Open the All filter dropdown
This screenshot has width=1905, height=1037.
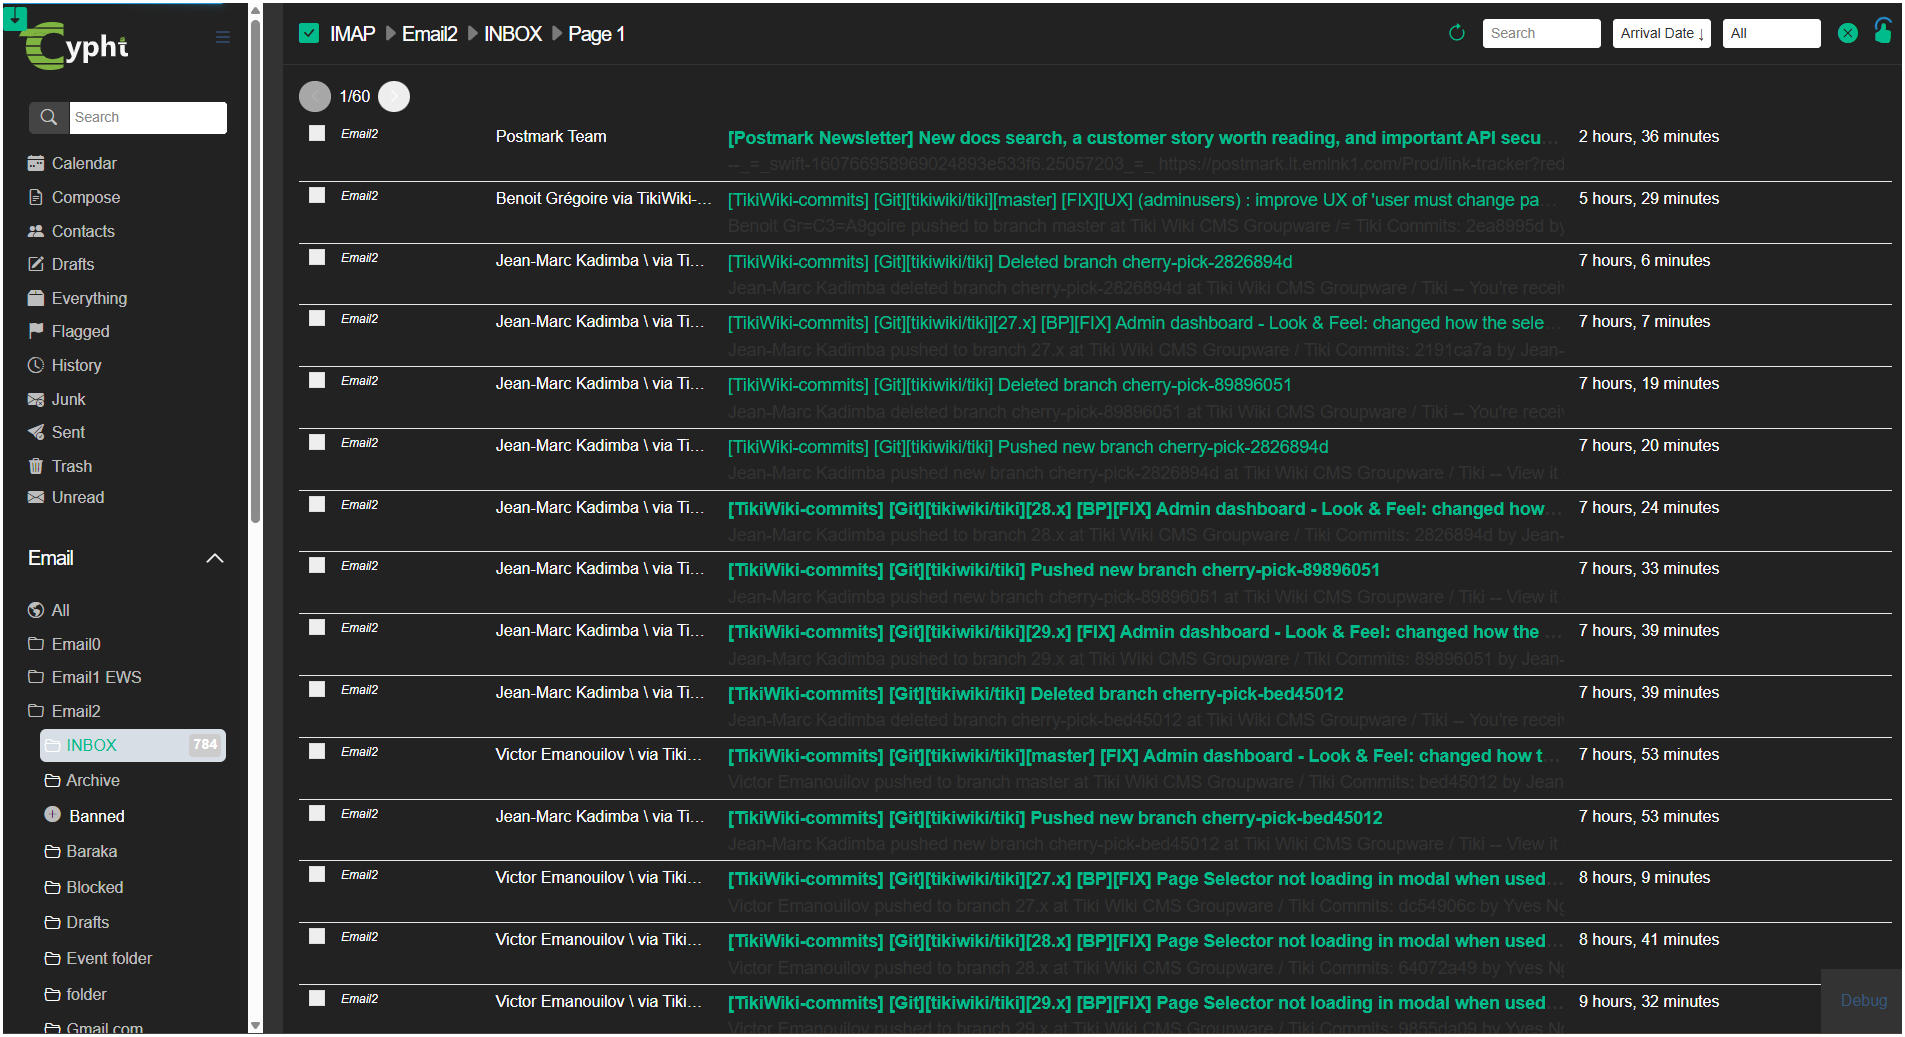point(1770,33)
